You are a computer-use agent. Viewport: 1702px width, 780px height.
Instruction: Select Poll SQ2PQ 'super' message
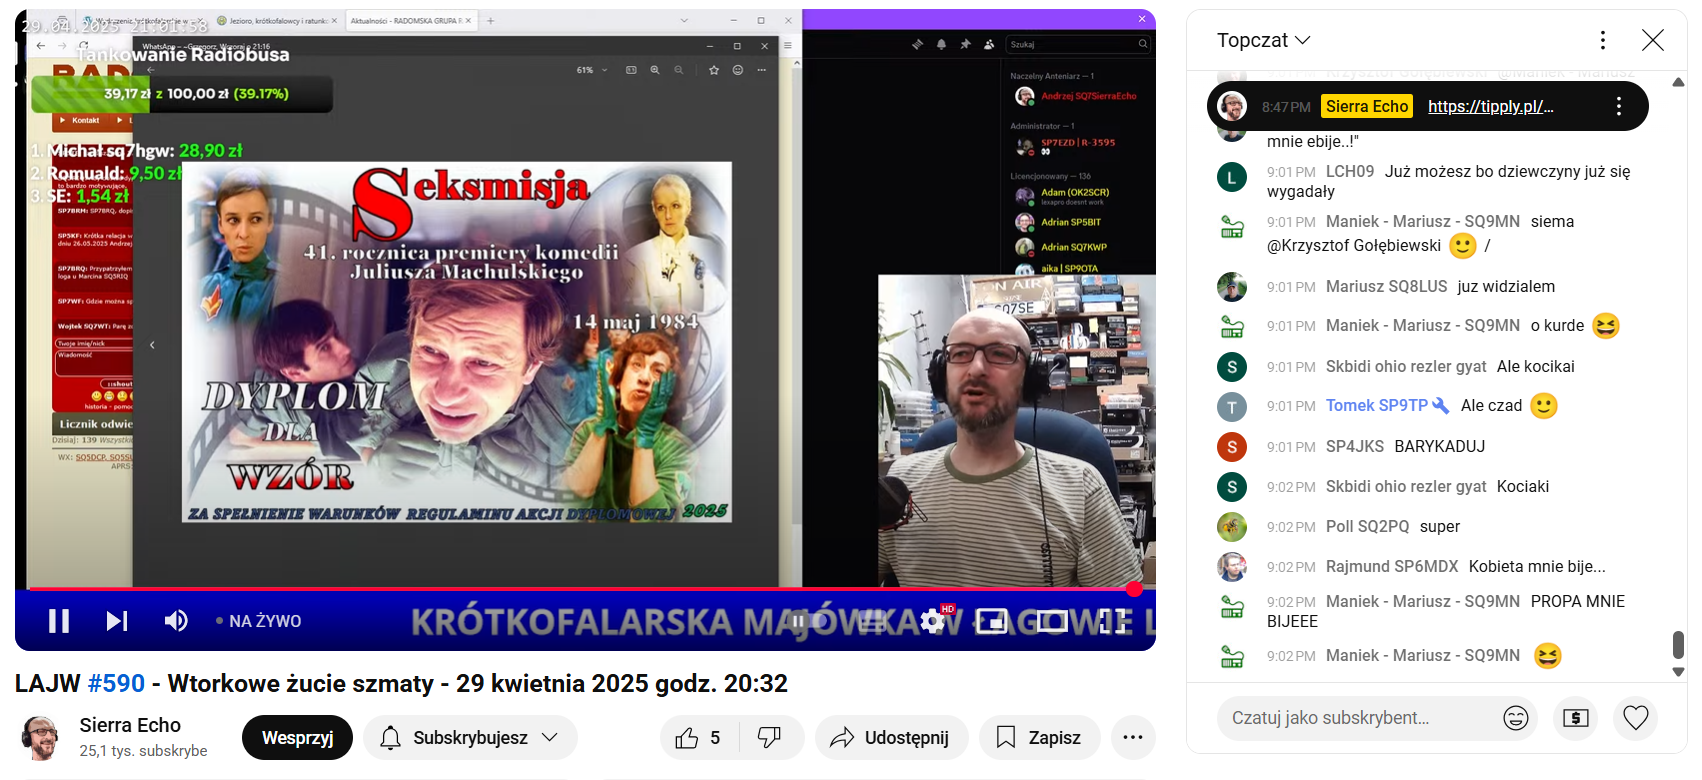click(1439, 527)
